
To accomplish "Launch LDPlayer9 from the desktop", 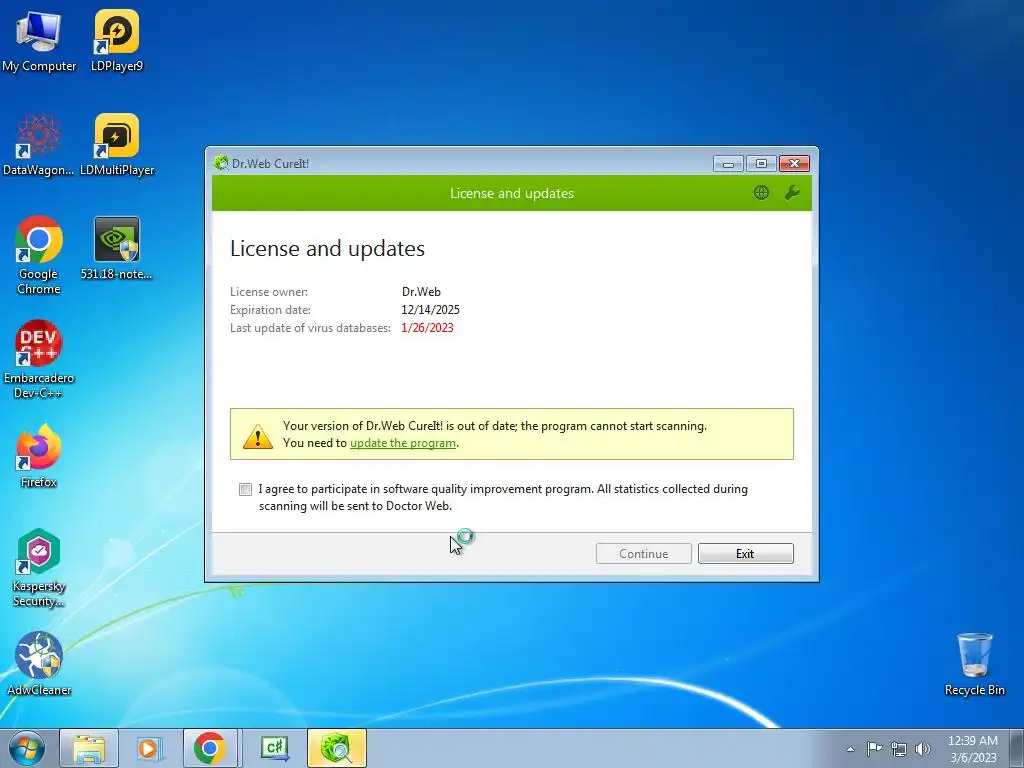I will point(116,41).
